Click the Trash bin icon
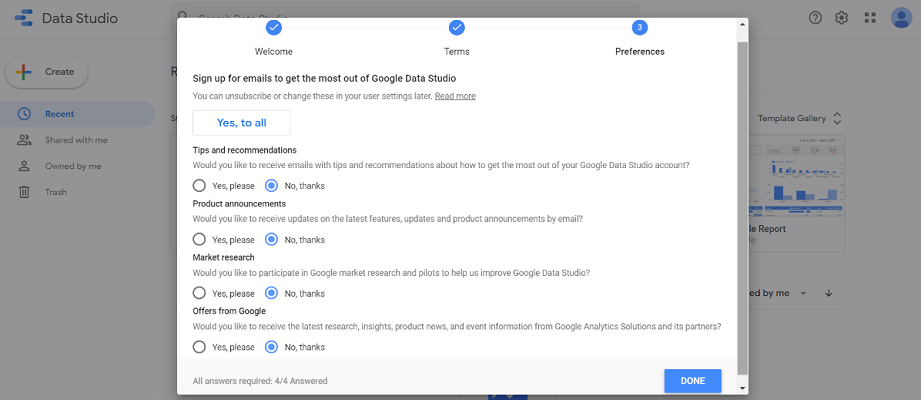Viewport: 921px width, 400px height. (x=24, y=192)
